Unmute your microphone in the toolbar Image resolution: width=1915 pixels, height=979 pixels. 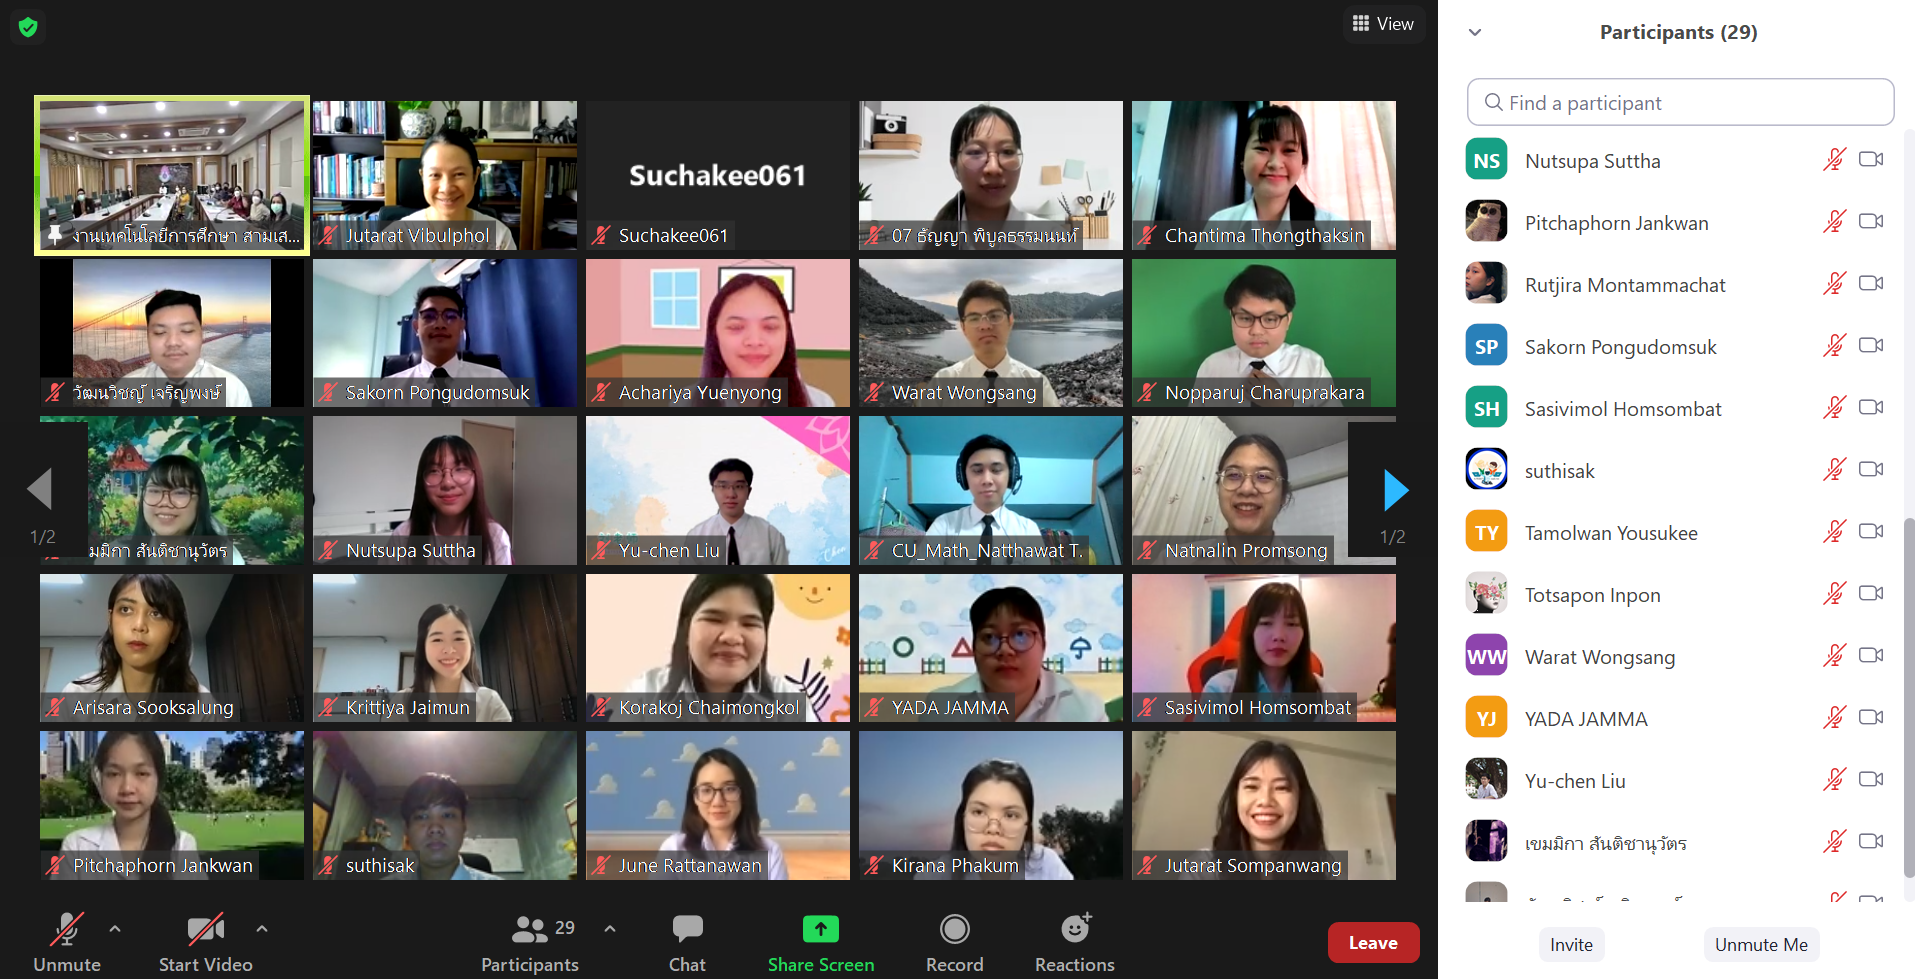pyautogui.click(x=66, y=930)
